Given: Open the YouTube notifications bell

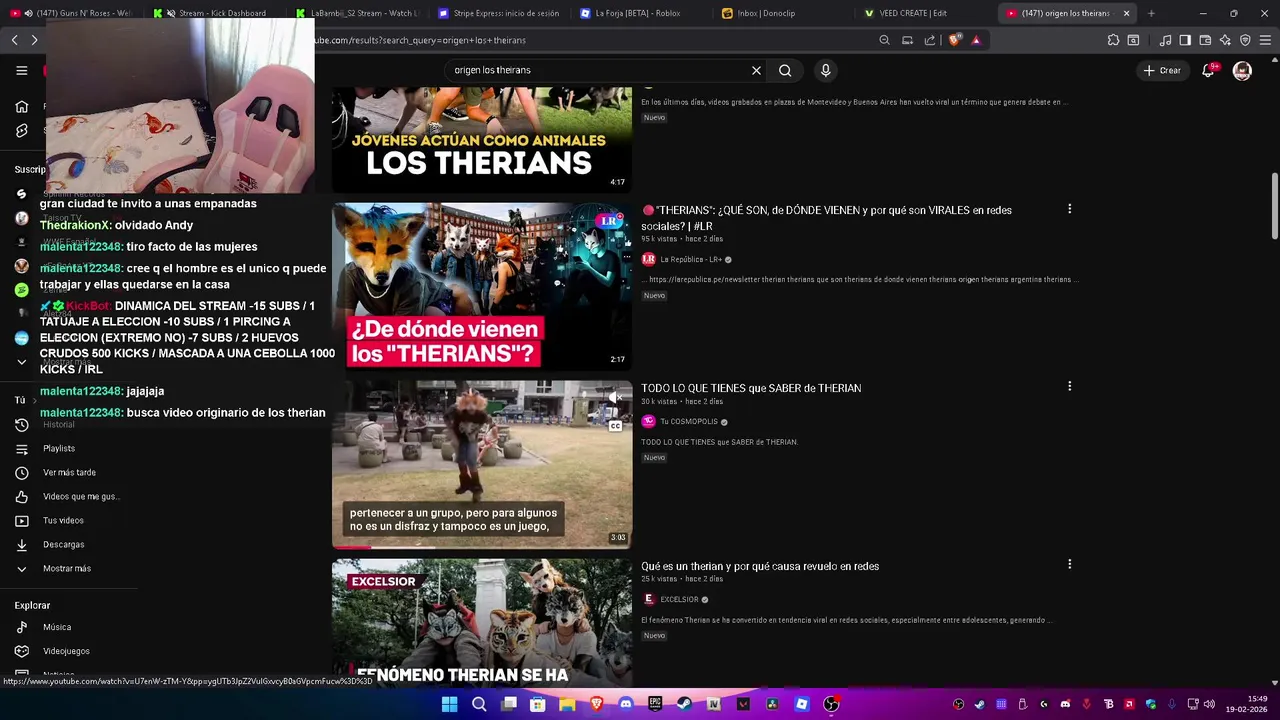Looking at the screenshot, I should 1209,70.
